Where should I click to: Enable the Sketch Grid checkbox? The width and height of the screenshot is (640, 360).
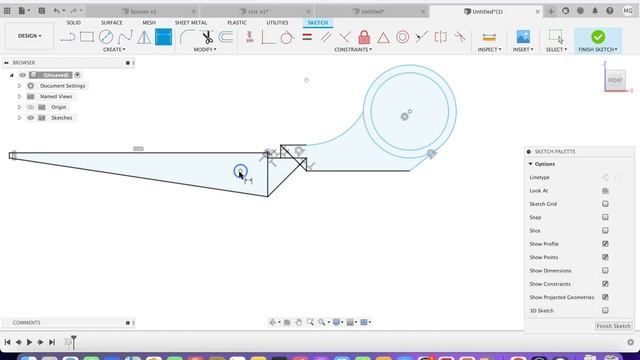[605, 204]
